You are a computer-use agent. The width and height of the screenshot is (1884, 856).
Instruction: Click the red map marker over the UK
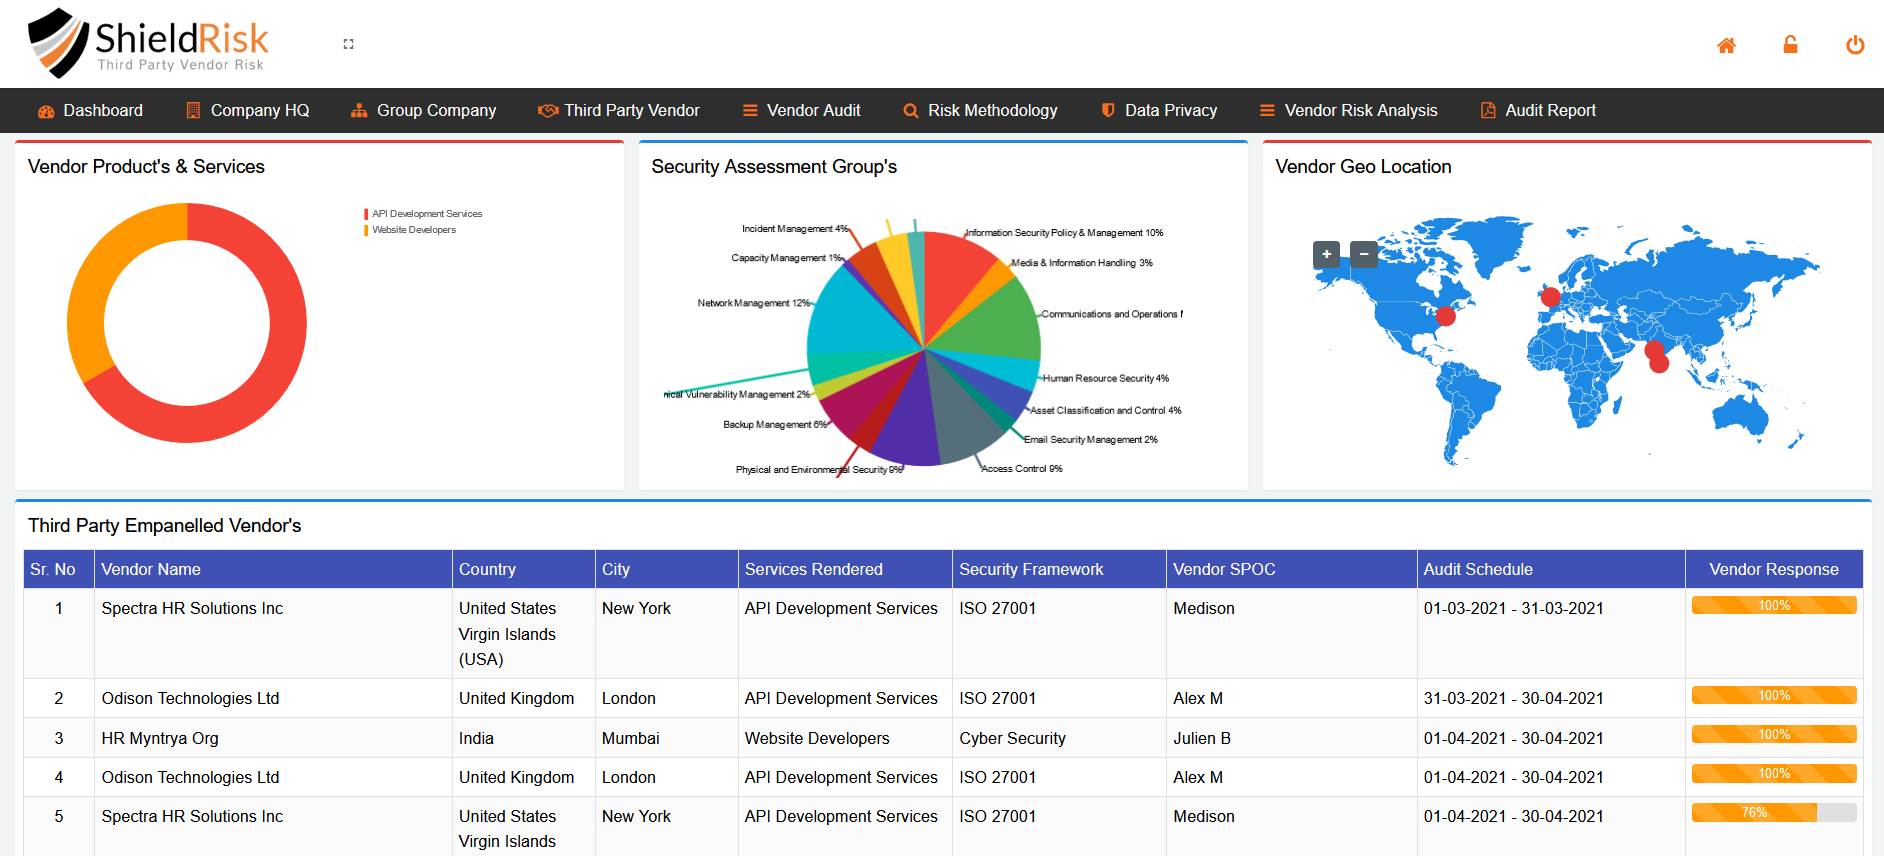tap(1550, 297)
